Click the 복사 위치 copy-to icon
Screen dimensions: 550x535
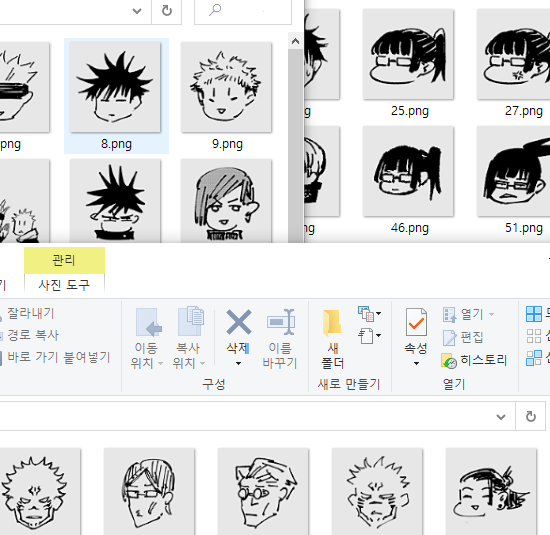(x=191, y=321)
